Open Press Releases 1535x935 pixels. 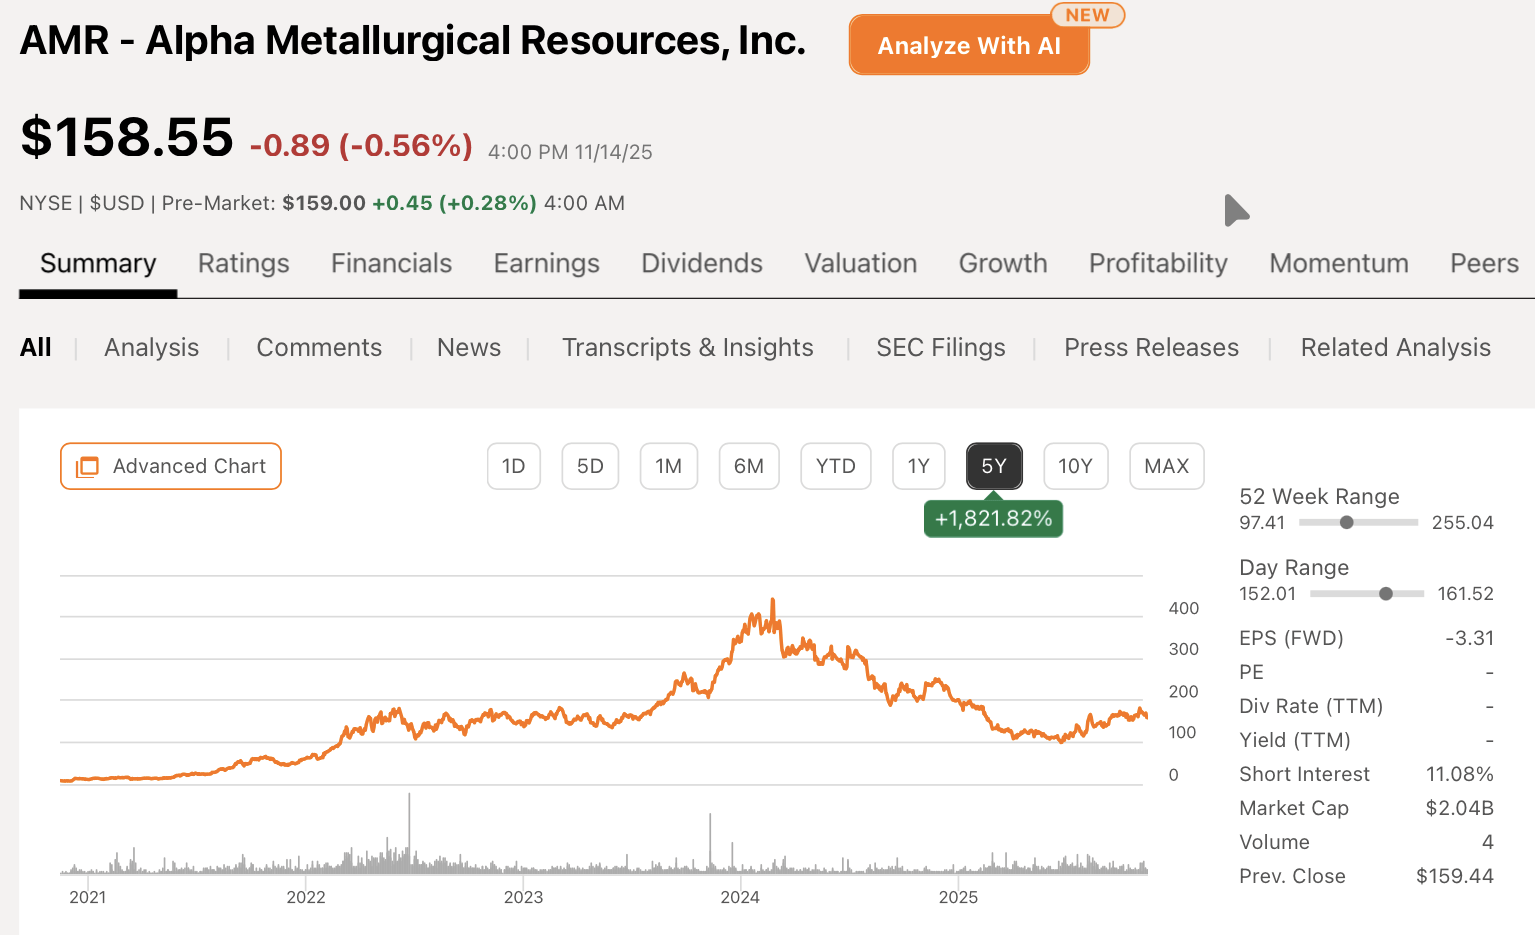coord(1151,347)
